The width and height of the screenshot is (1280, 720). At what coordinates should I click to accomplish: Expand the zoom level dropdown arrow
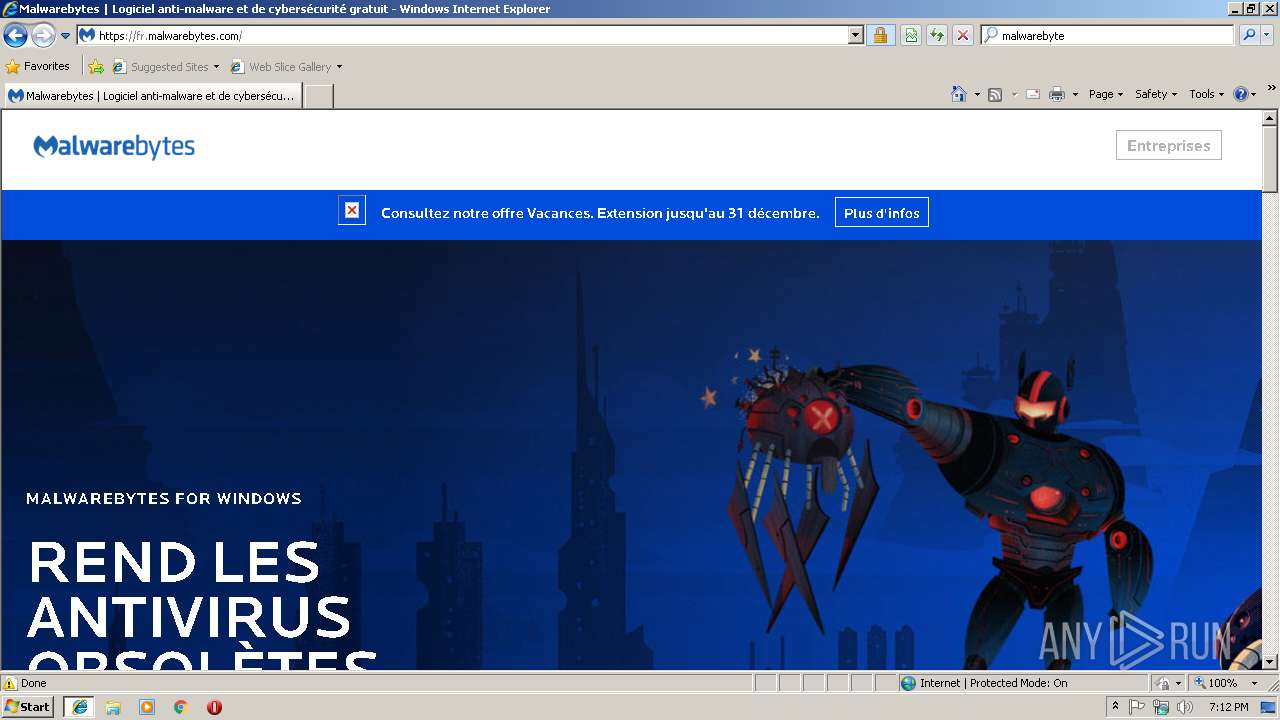click(1254, 683)
